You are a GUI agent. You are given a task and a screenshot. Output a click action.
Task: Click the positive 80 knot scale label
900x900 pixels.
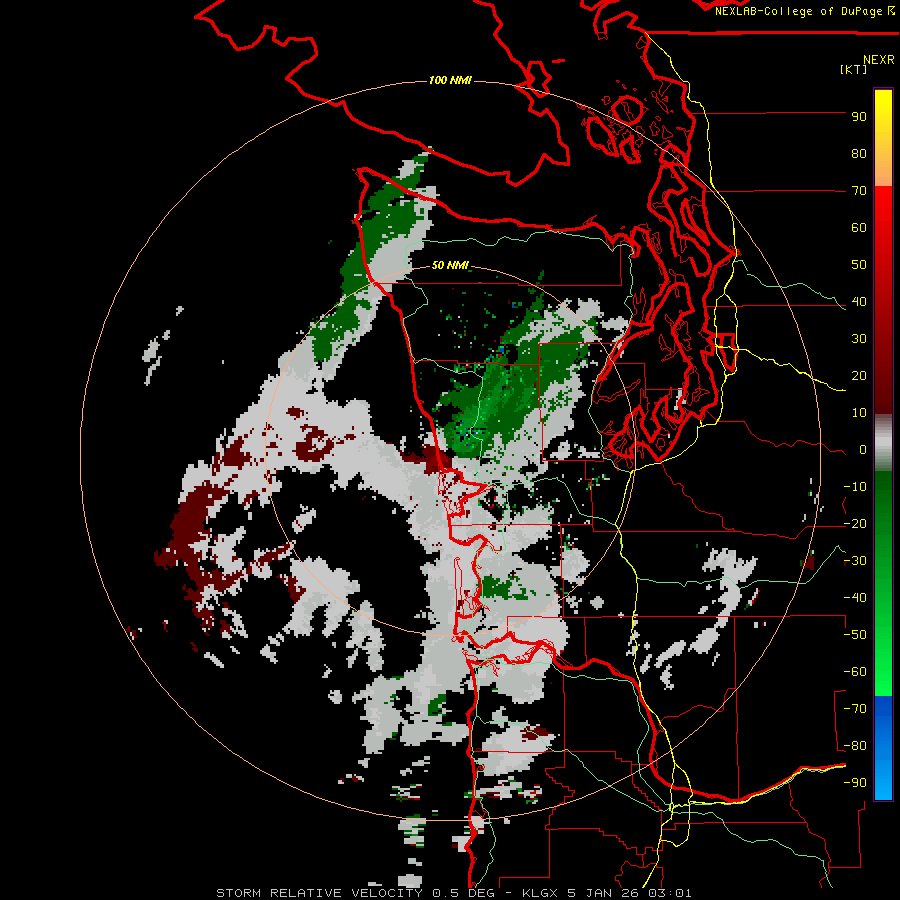[x=859, y=154]
